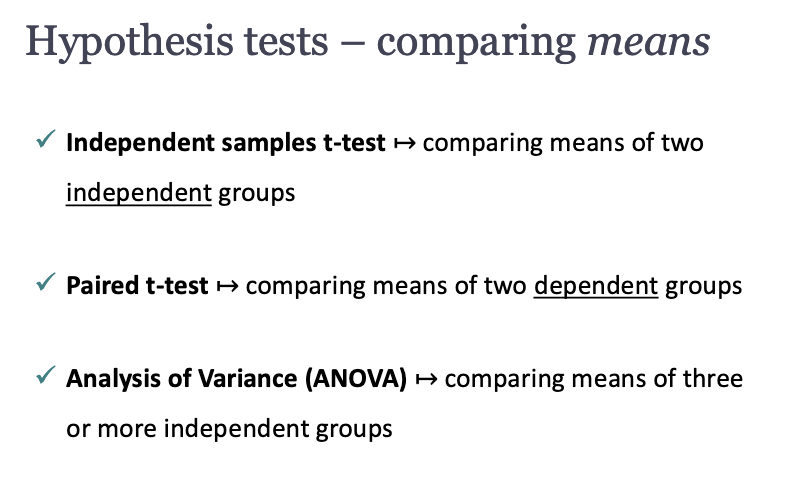Click the word comparing in the slide title
This screenshot has height=501, width=799.
click(x=476, y=44)
